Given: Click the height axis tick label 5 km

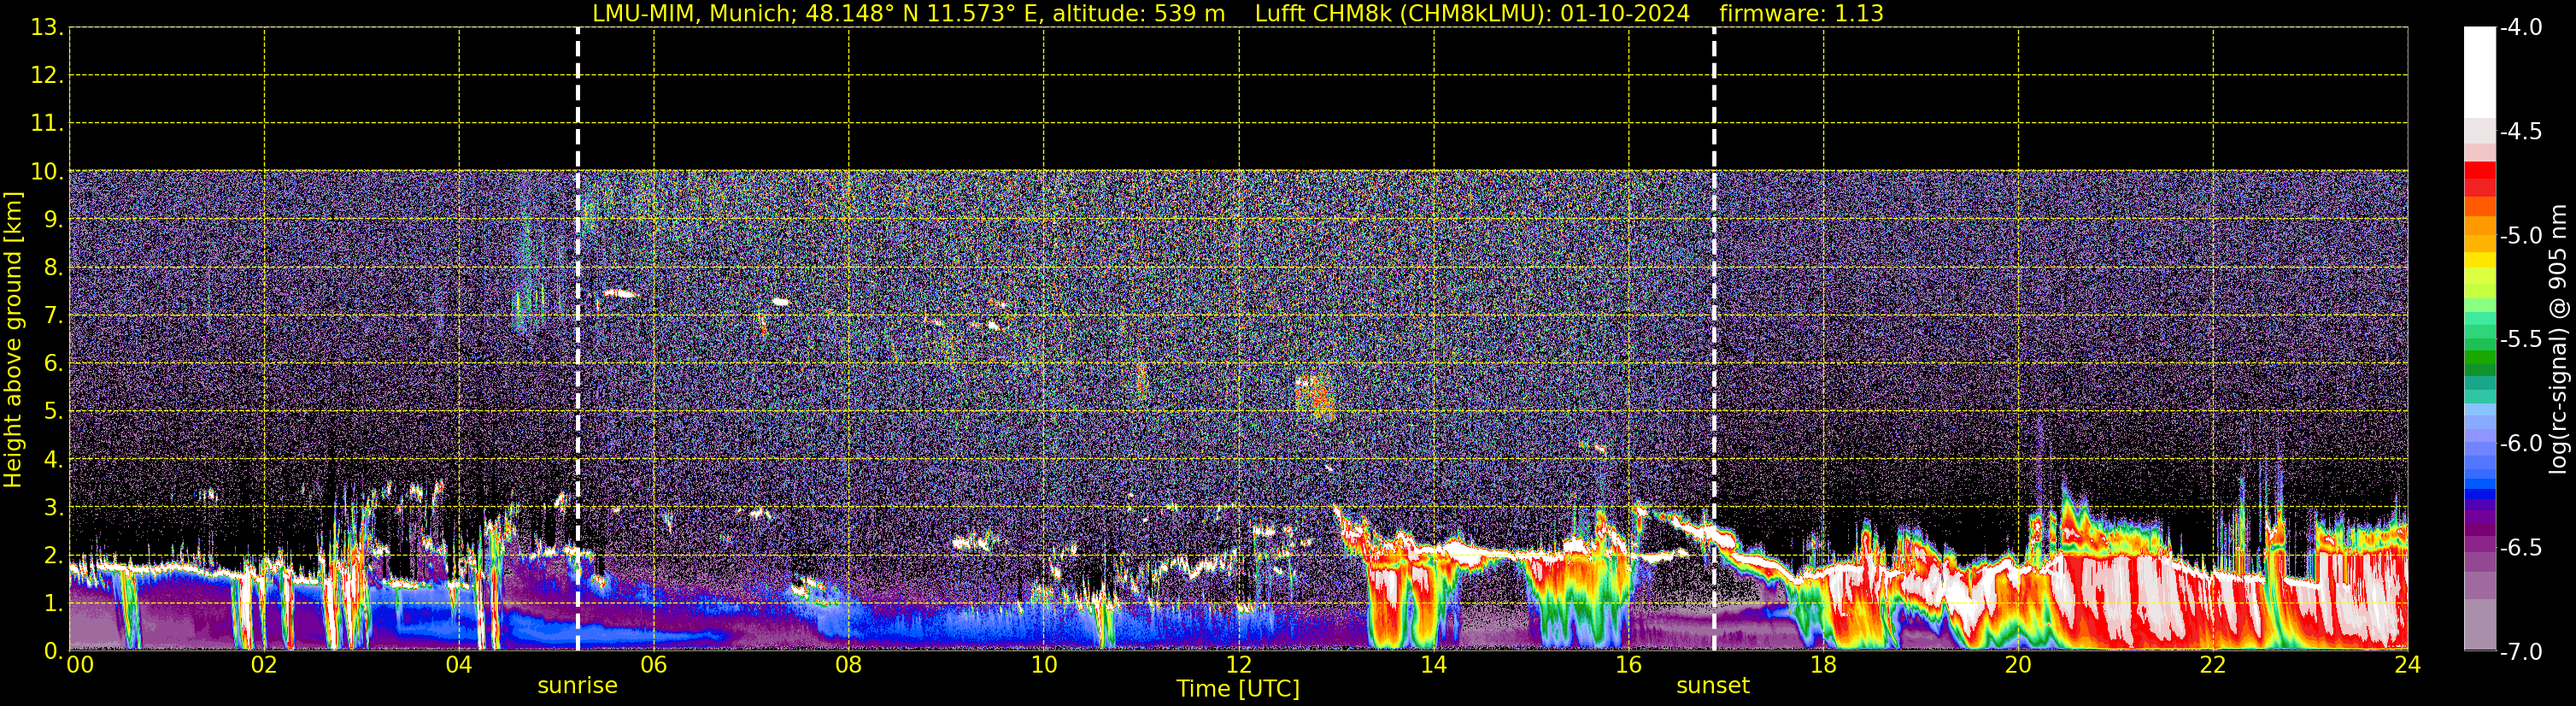Looking at the screenshot, I should click(x=52, y=412).
